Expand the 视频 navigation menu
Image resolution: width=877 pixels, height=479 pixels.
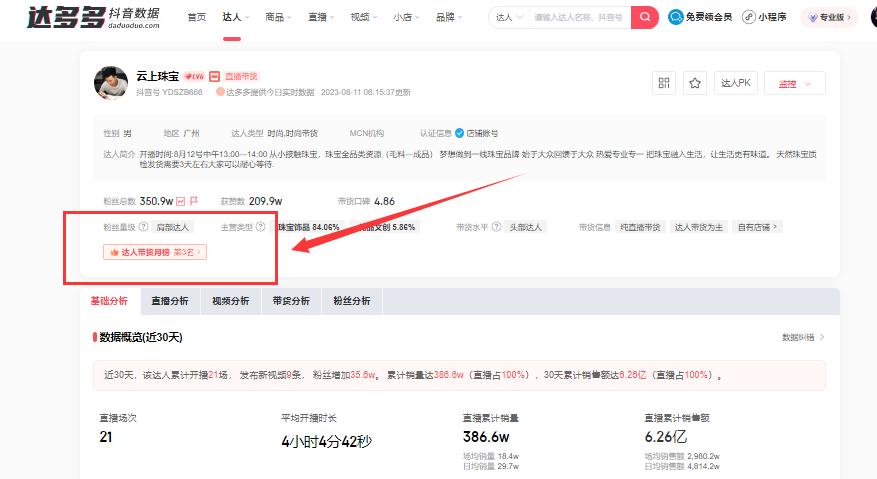pyautogui.click(x=364, y=17)
